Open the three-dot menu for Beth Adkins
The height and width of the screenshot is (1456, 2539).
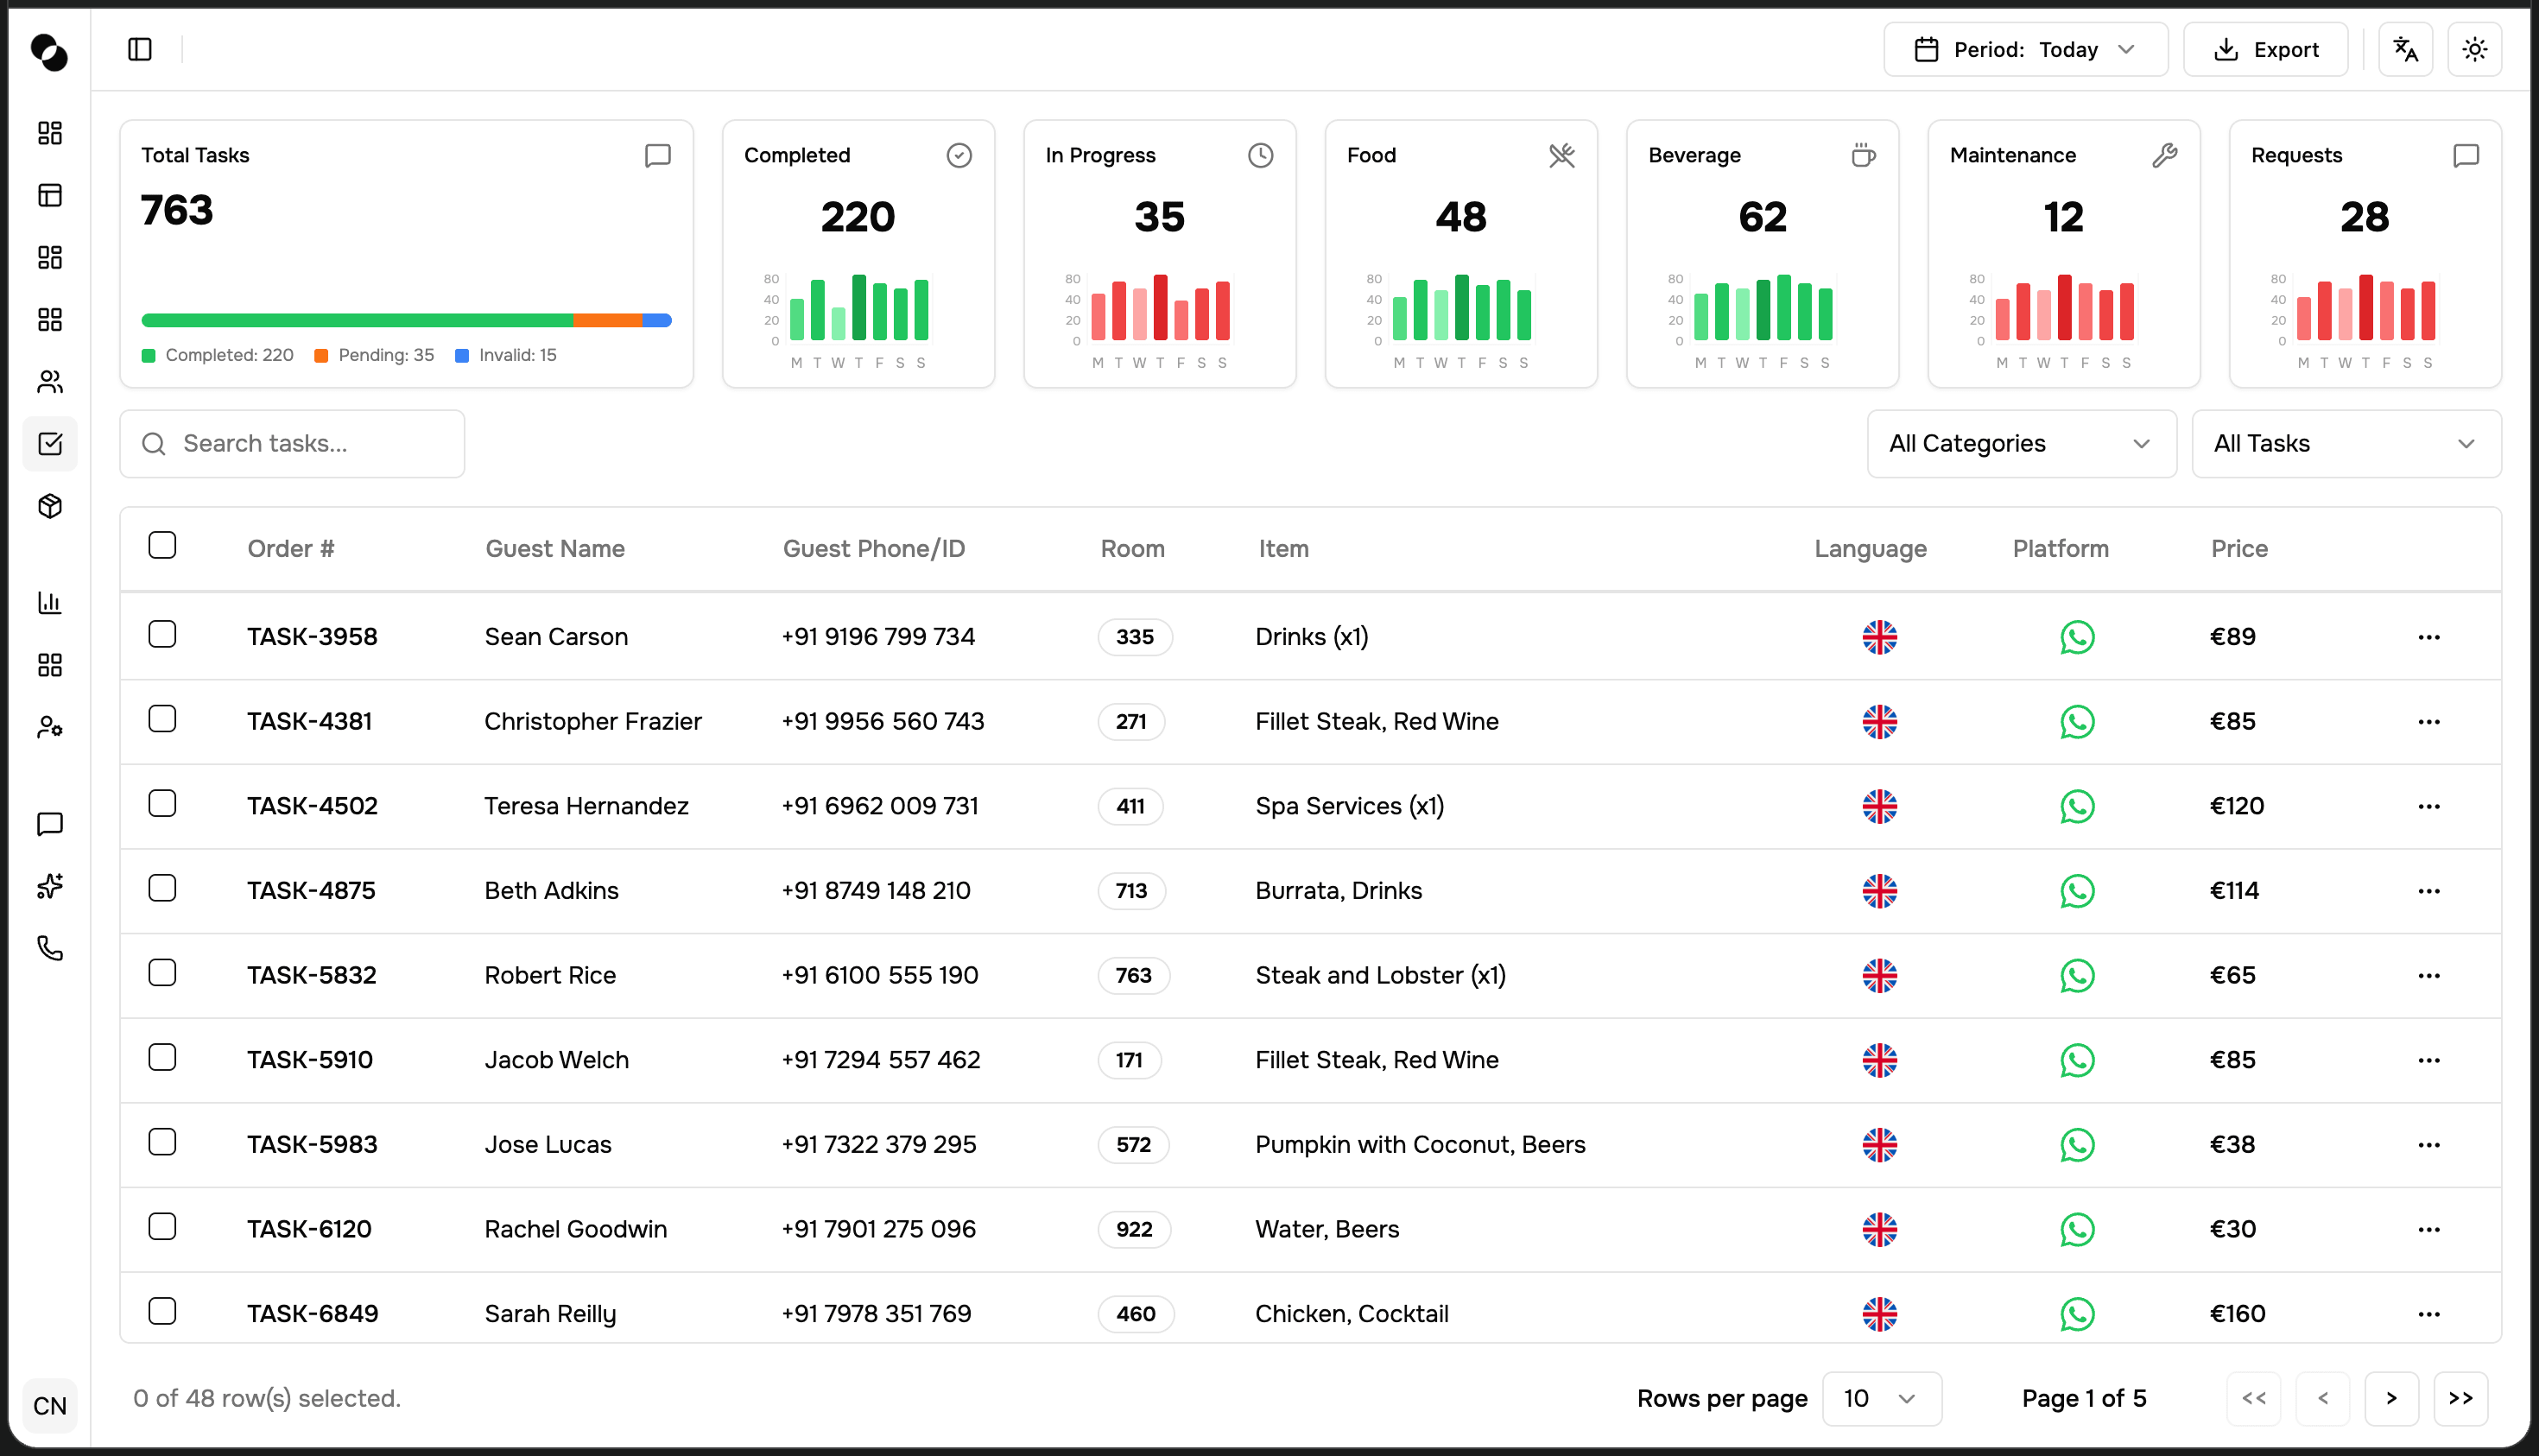tap(2428, 891)
